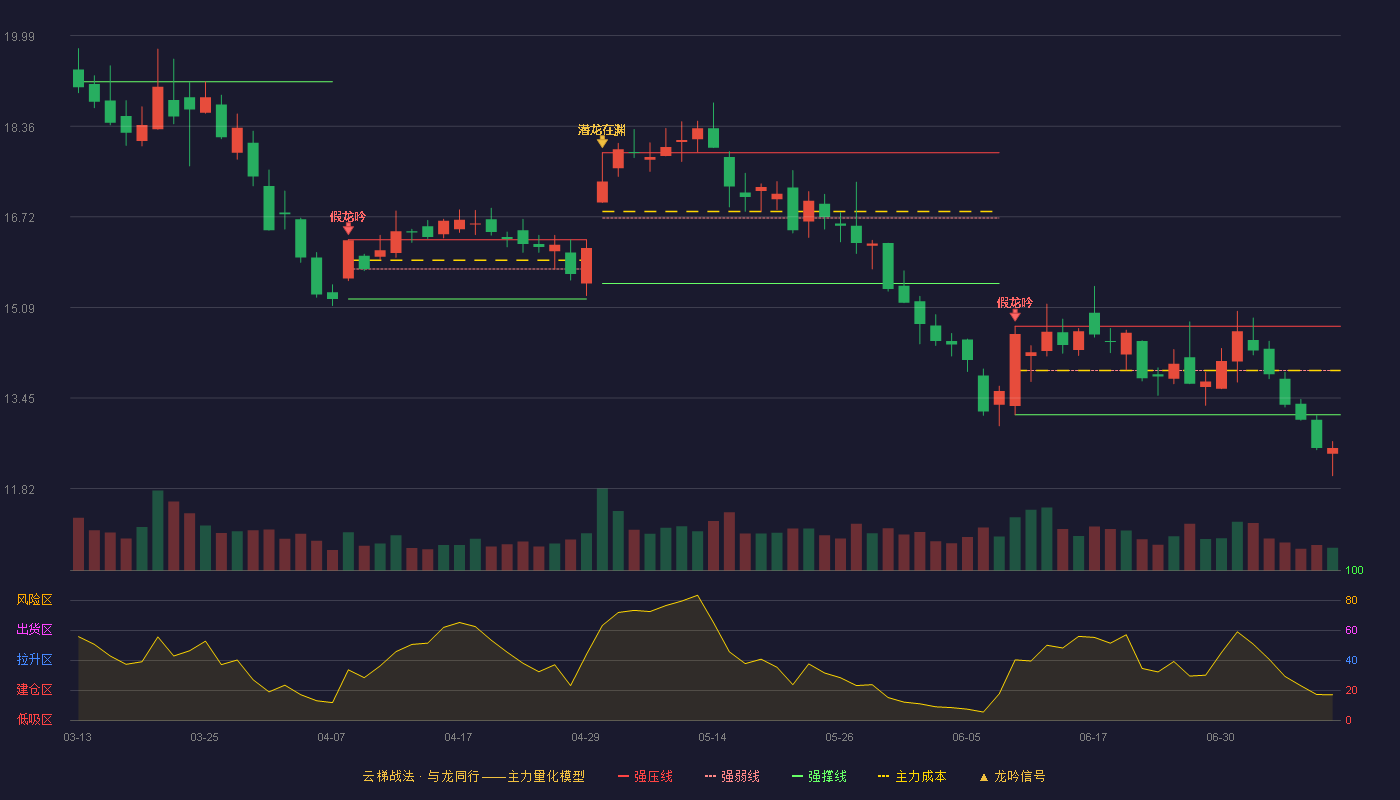The image size is (1400, 800).
Task: Click the 云梯战法 主力量化模型 legend title
Action: (473, 776)
